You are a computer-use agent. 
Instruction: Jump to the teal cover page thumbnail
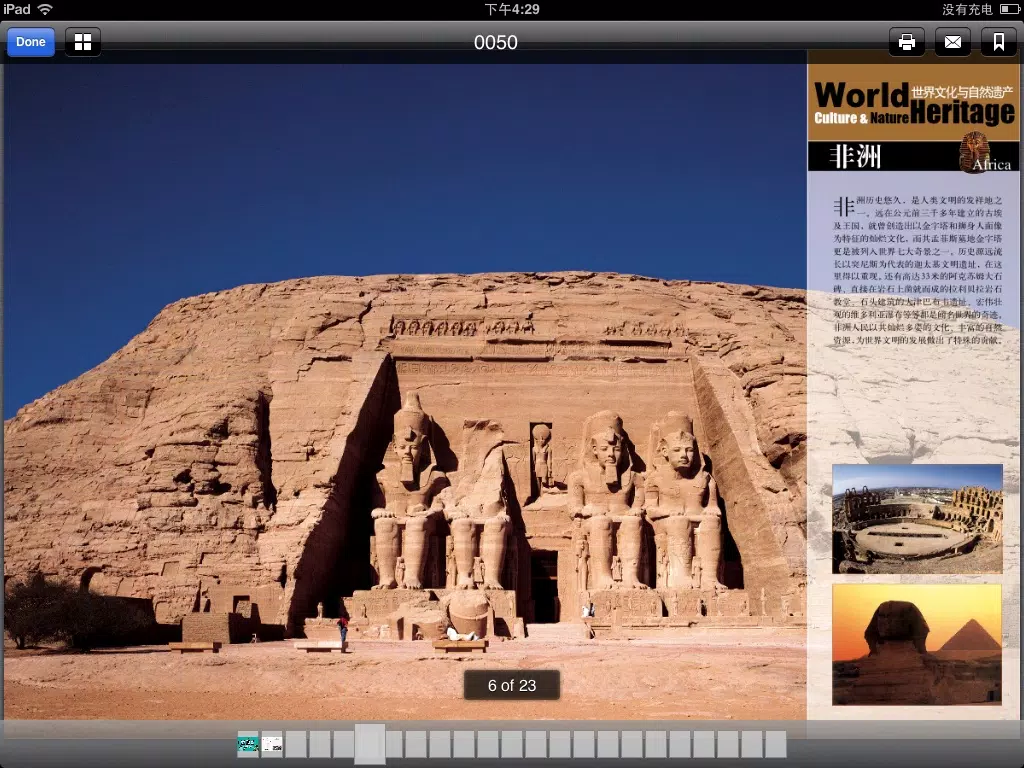248,744
